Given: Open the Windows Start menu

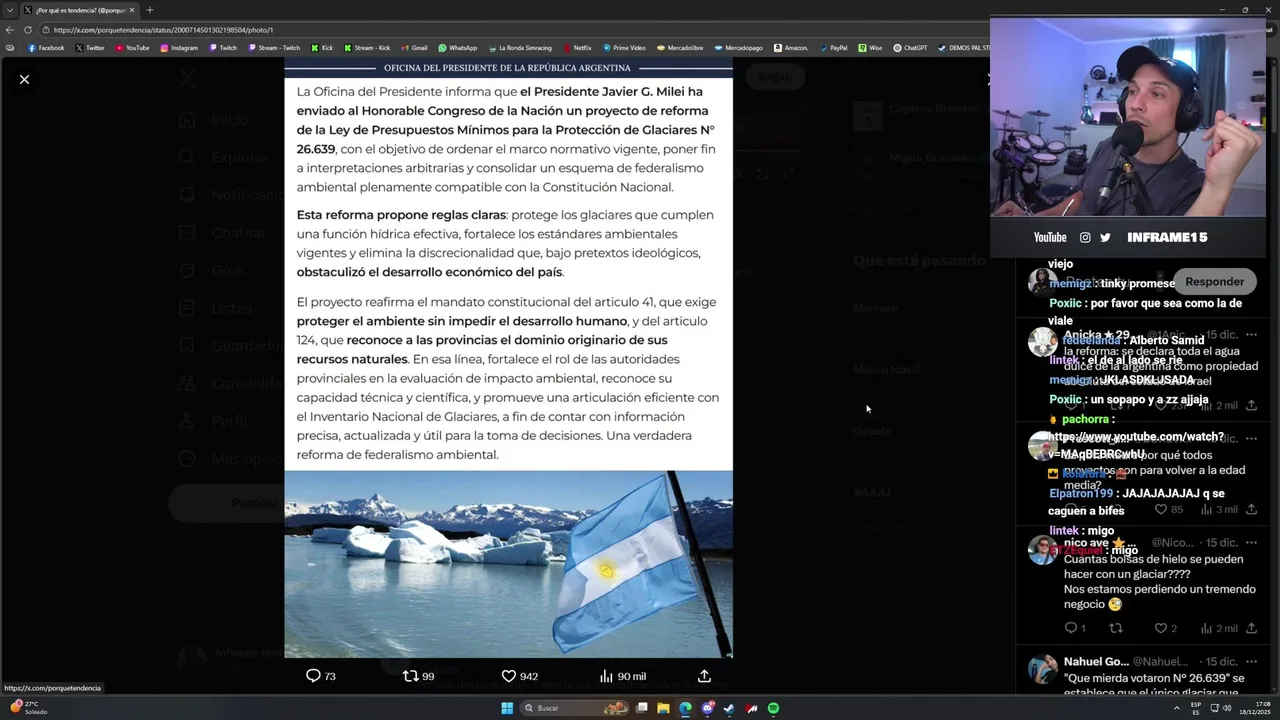Looking at the screenshot, I should [507, 708].
